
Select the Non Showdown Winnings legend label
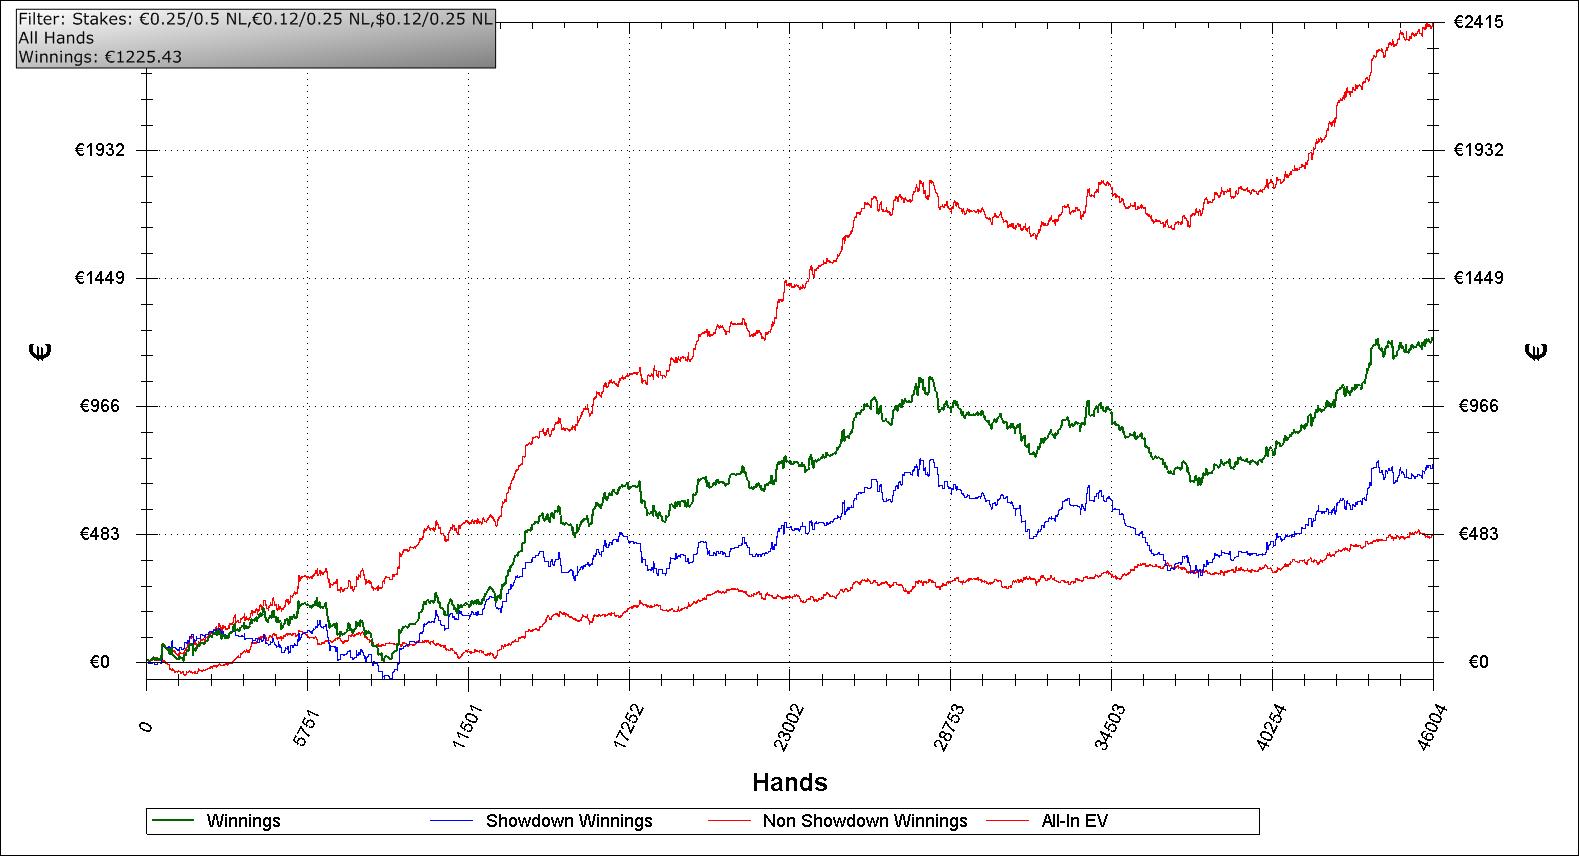[x=865, y=821]
